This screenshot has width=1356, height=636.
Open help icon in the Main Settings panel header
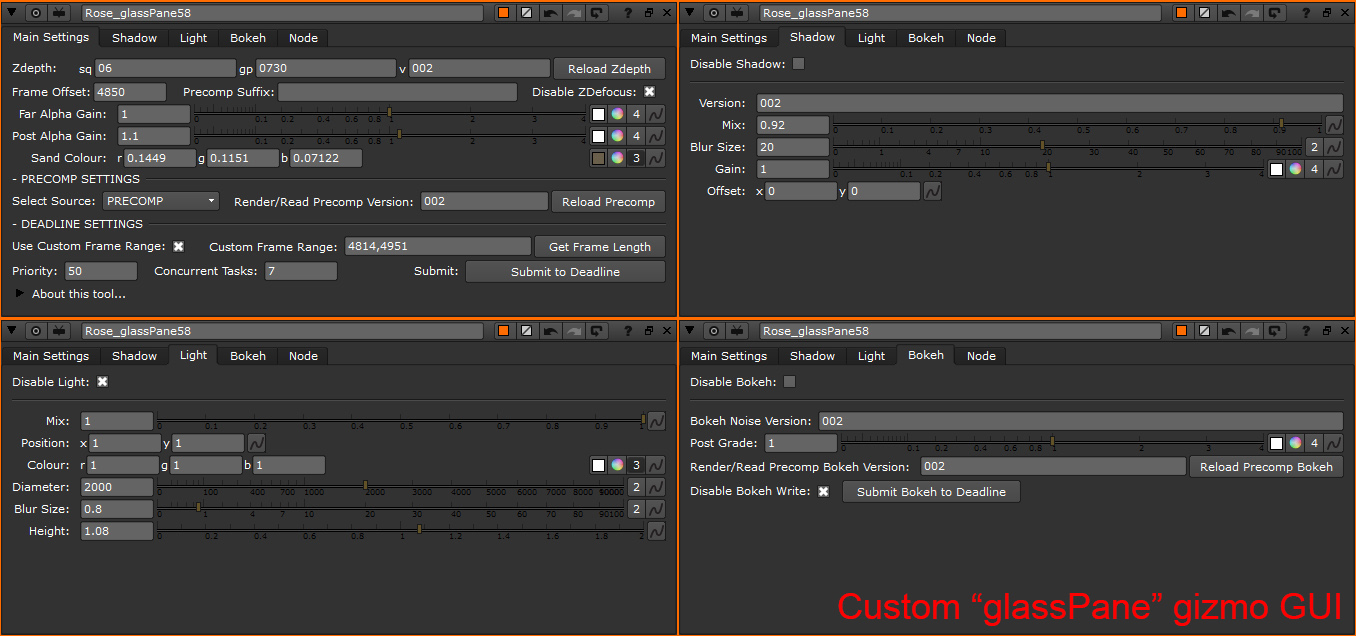(x=626, y=13)
